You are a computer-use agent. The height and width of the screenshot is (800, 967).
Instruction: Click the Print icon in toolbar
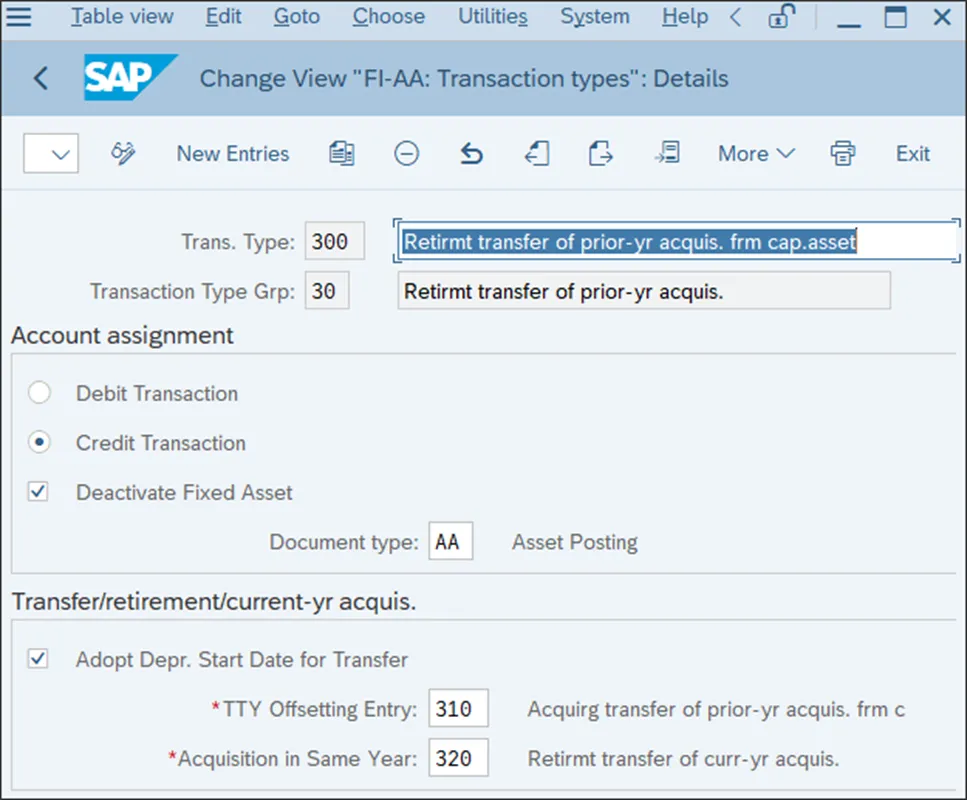842,154
